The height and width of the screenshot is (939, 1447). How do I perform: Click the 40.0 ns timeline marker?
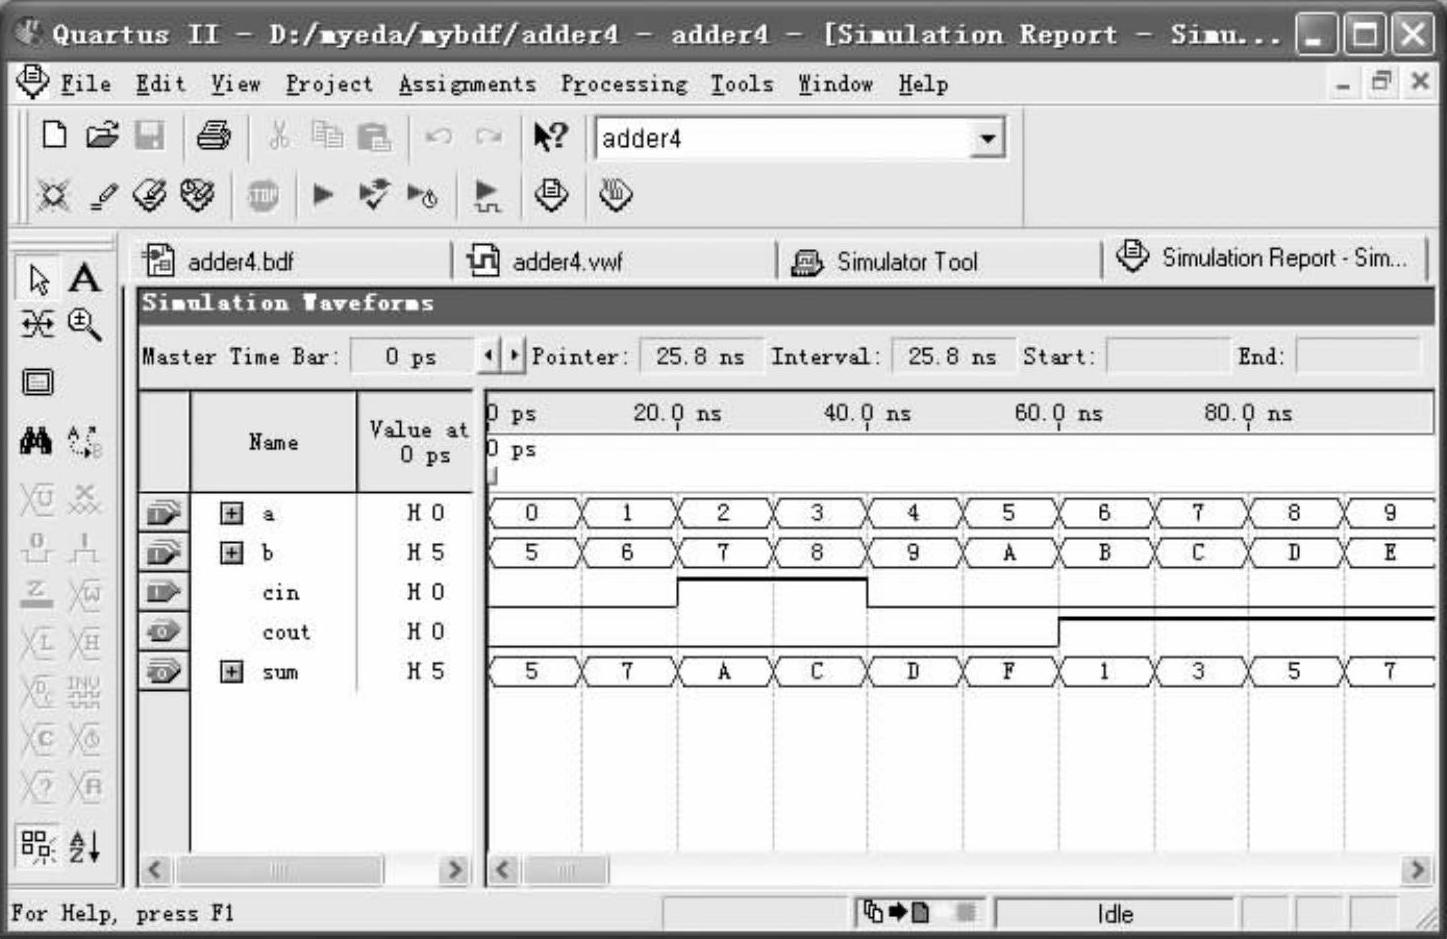tap(867, 413)
